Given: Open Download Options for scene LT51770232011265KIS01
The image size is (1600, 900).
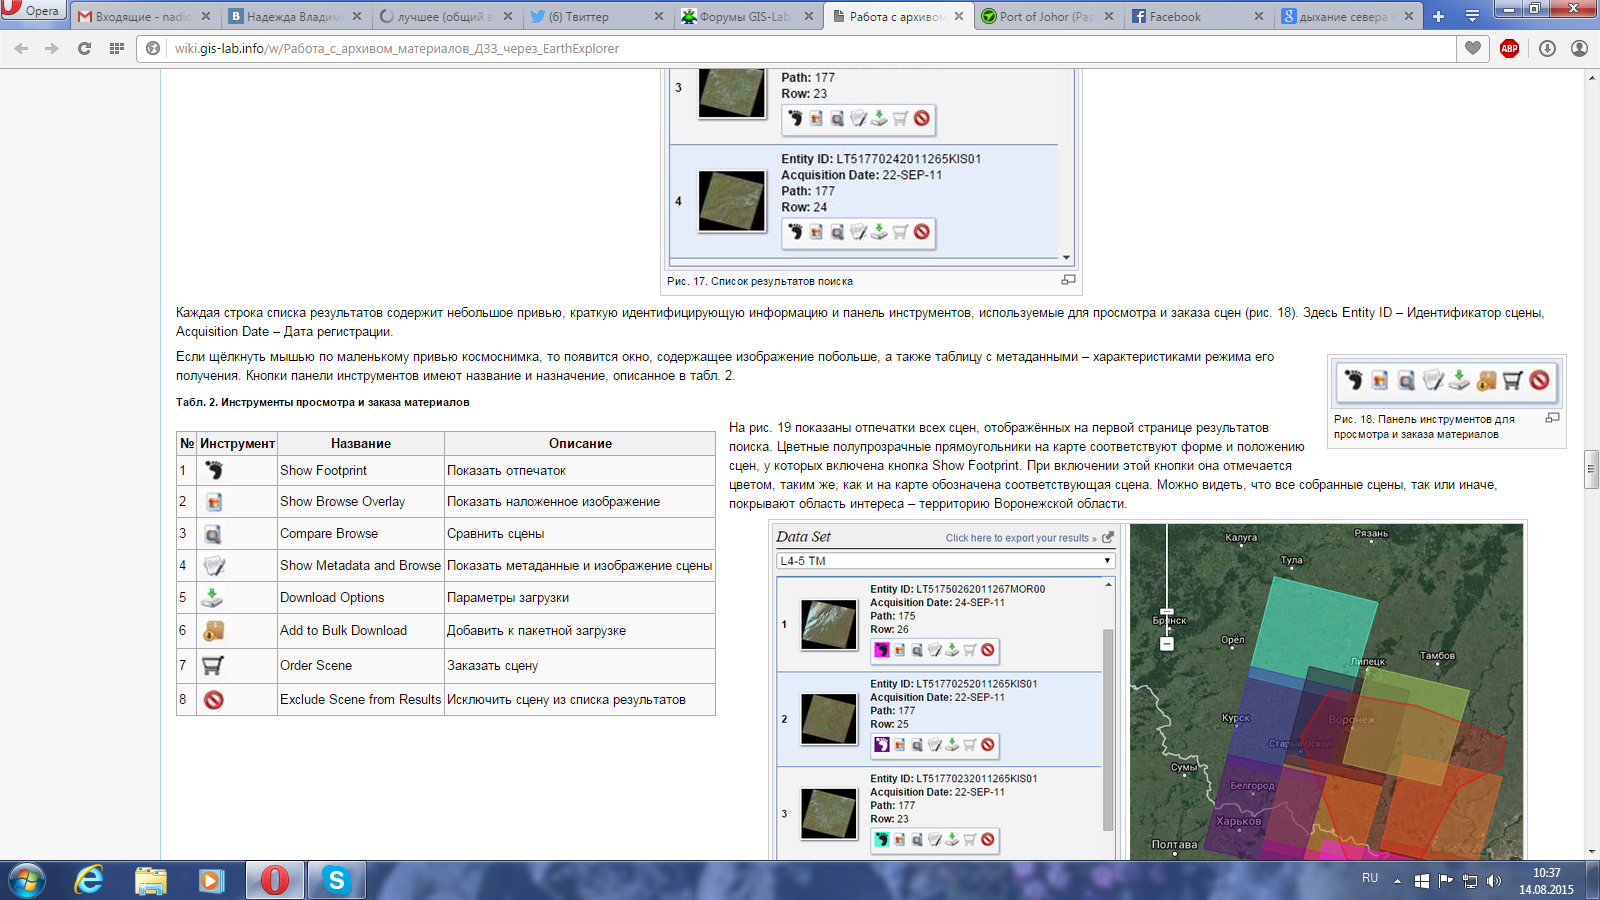Looking at the screenshot, I should click(x=951, y=840).
